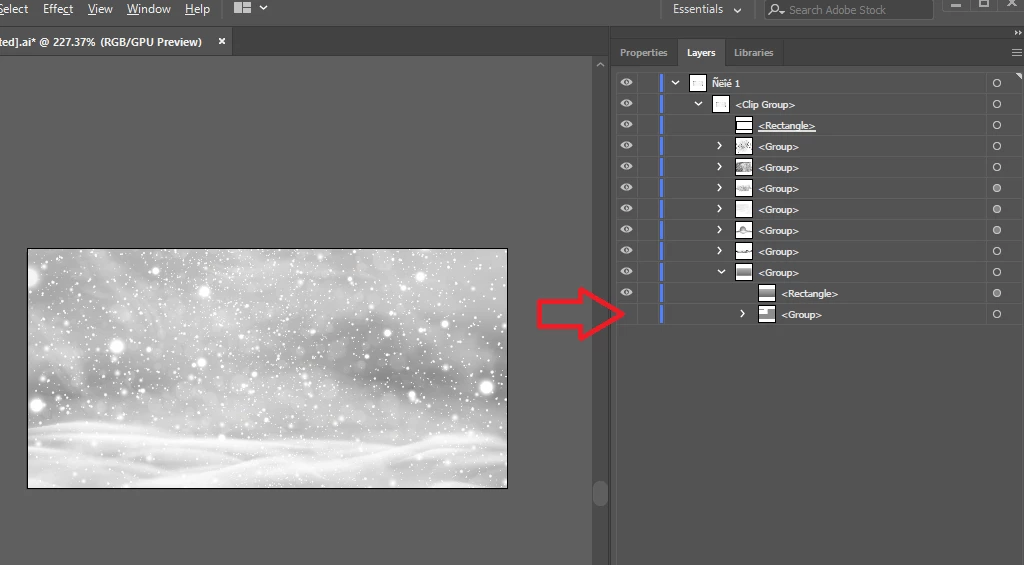Select the Layers tab
Viewport: 1024px width, 565px height.
point(701,52)
